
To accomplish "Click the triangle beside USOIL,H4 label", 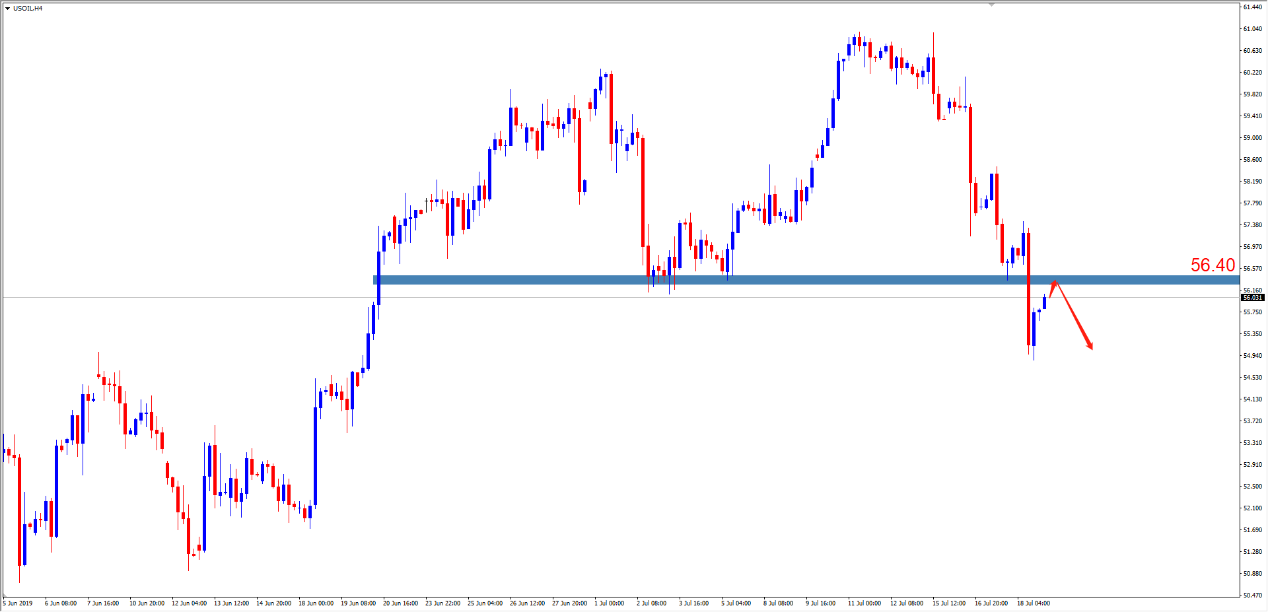I will 7,7.
